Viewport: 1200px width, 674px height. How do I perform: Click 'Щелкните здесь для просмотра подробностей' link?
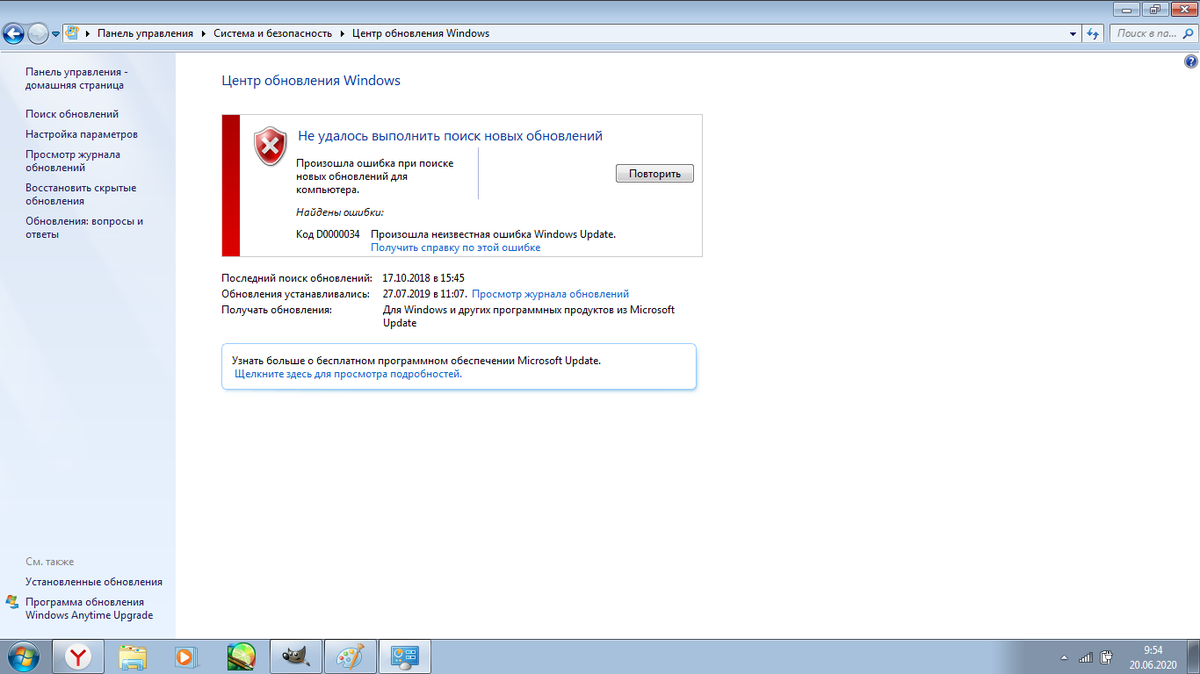click(x=348, y=373)
